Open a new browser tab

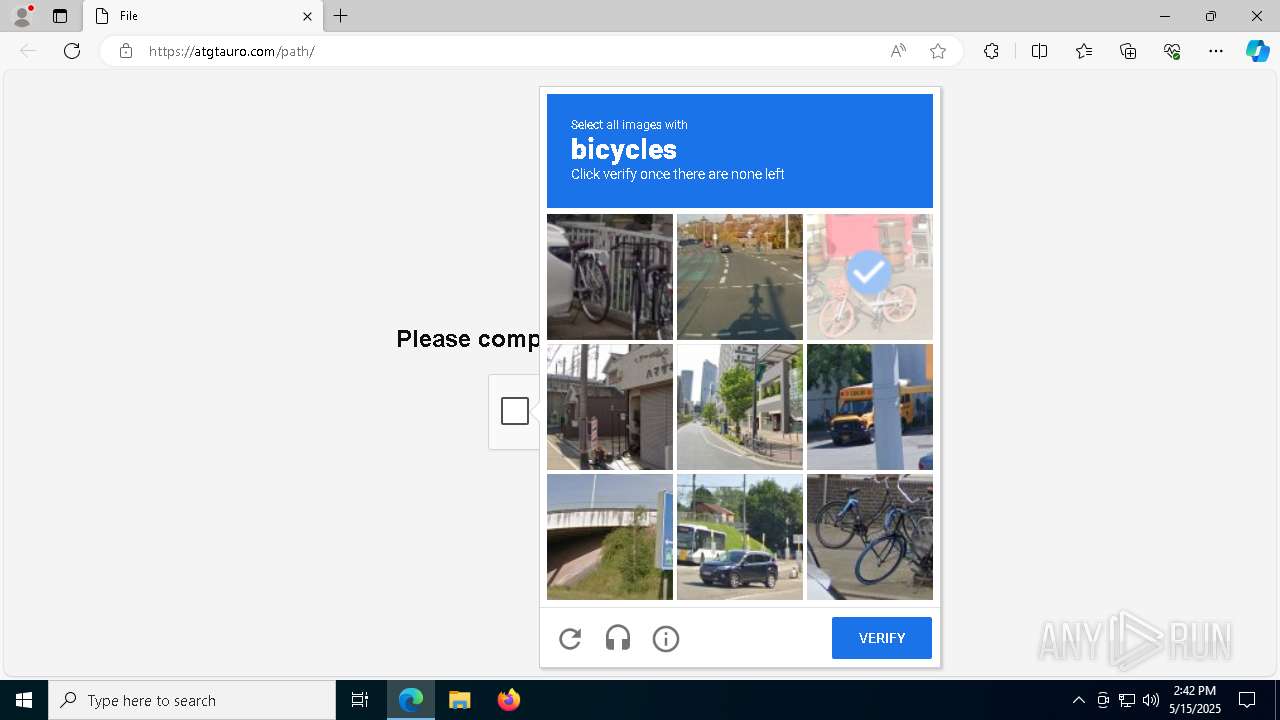341,16
